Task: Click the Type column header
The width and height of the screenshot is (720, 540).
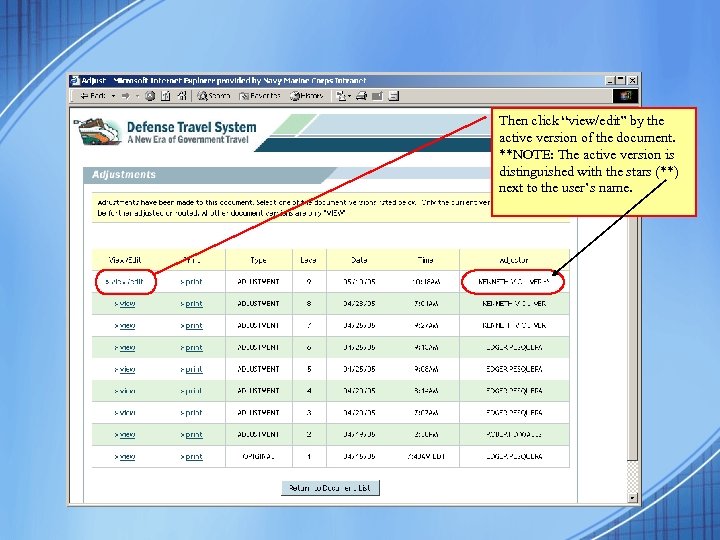Action: pos(259,260)
